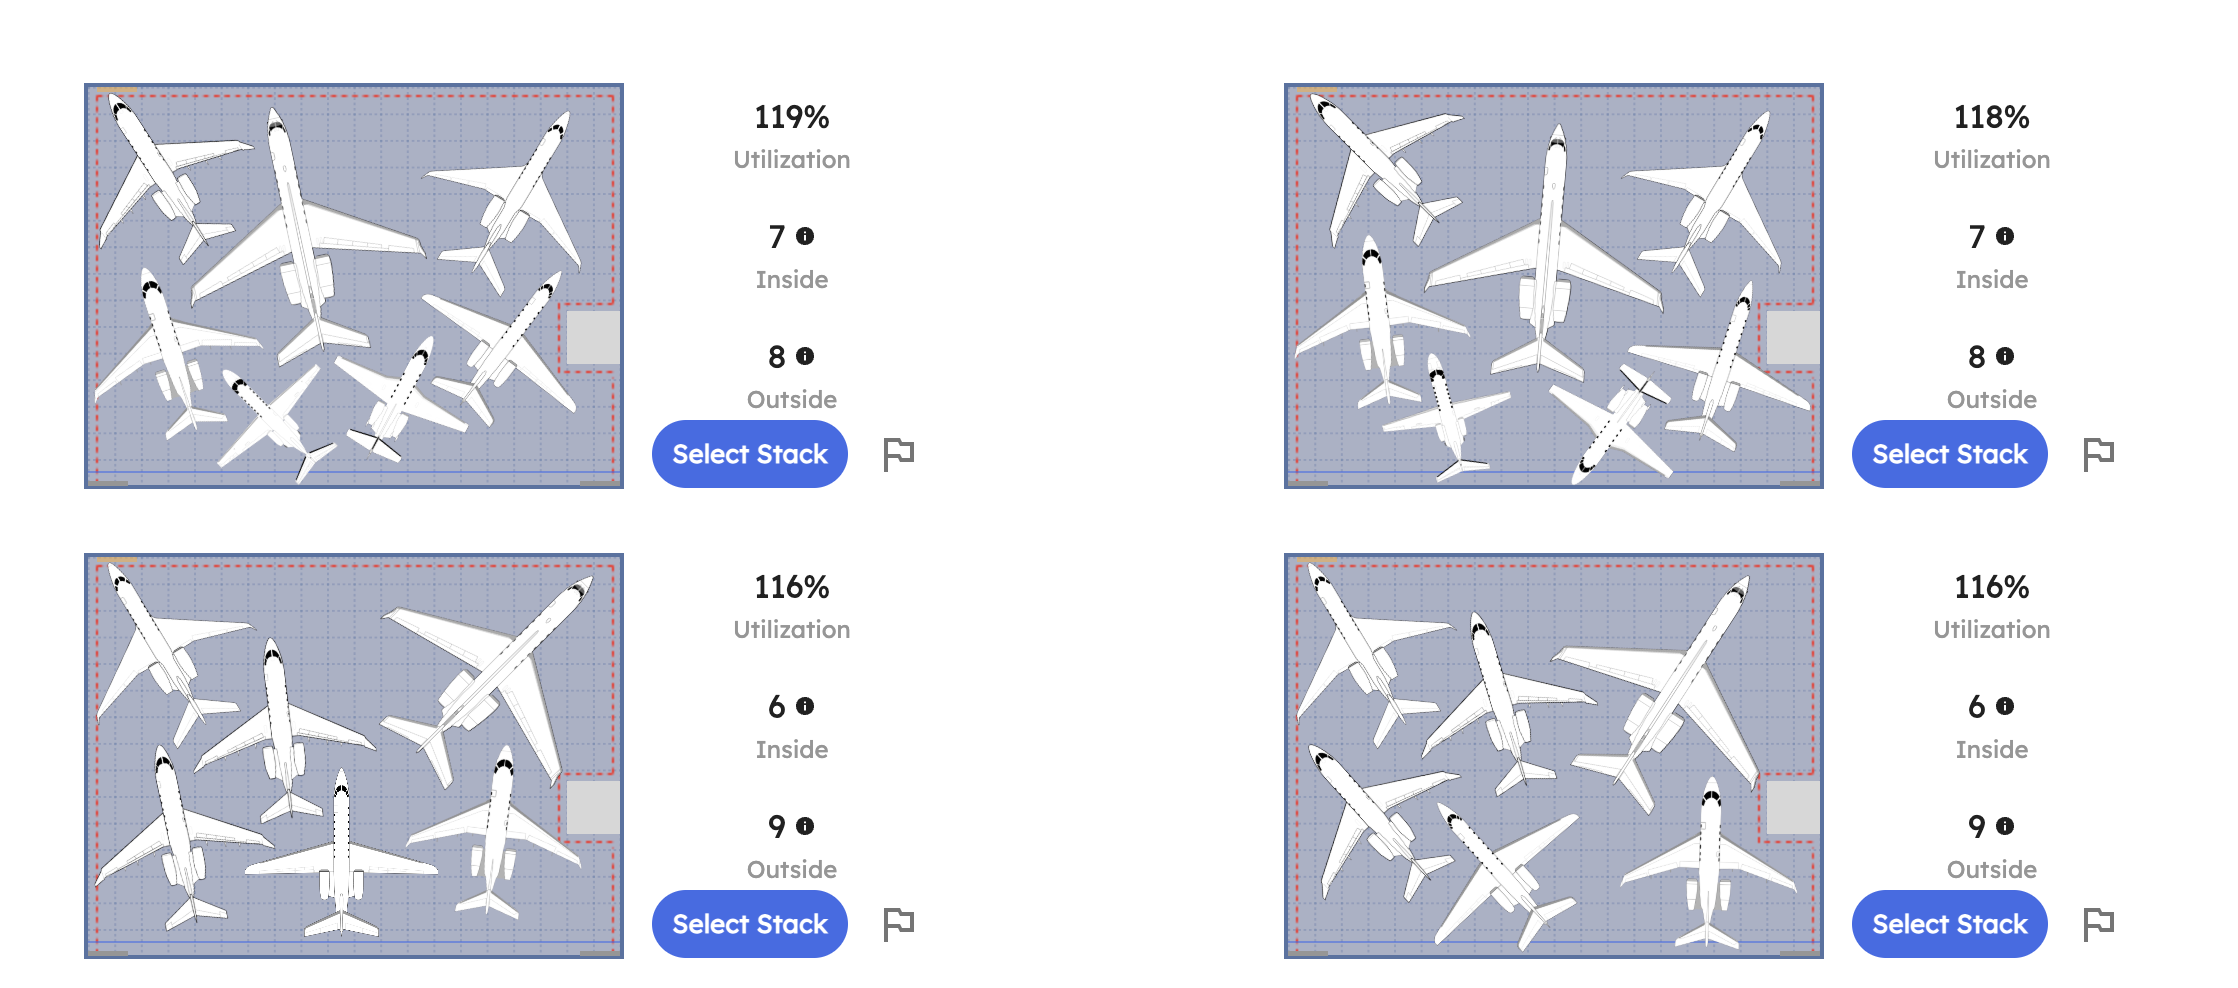The width and height of the screenshot is (2238, 988).
Task: Open info tooltip for 9 Outside on left 116% stack
Action: (x=806, y=827)
